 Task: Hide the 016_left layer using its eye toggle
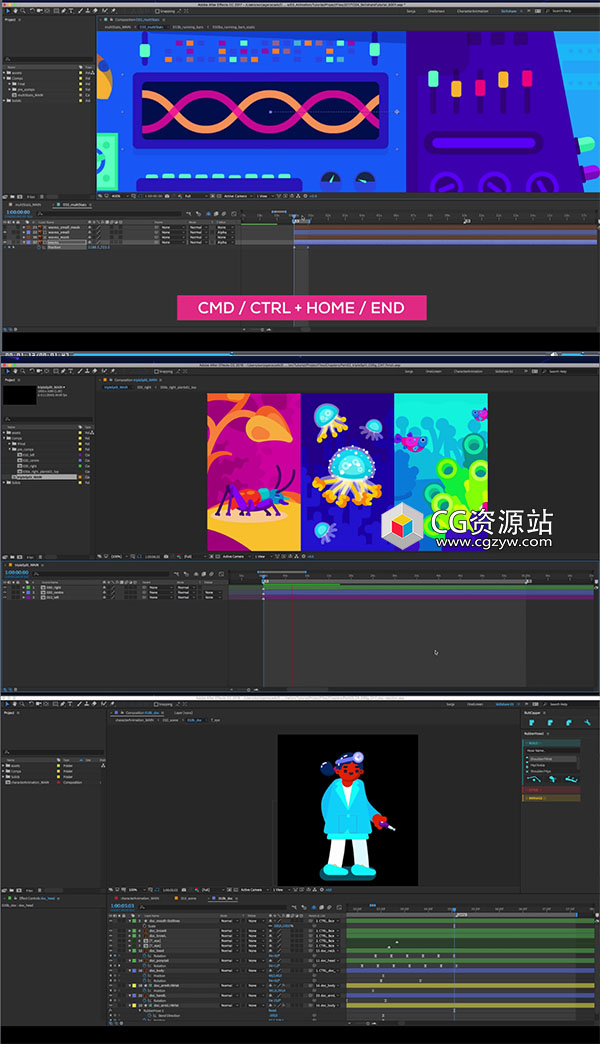(5, 597)
